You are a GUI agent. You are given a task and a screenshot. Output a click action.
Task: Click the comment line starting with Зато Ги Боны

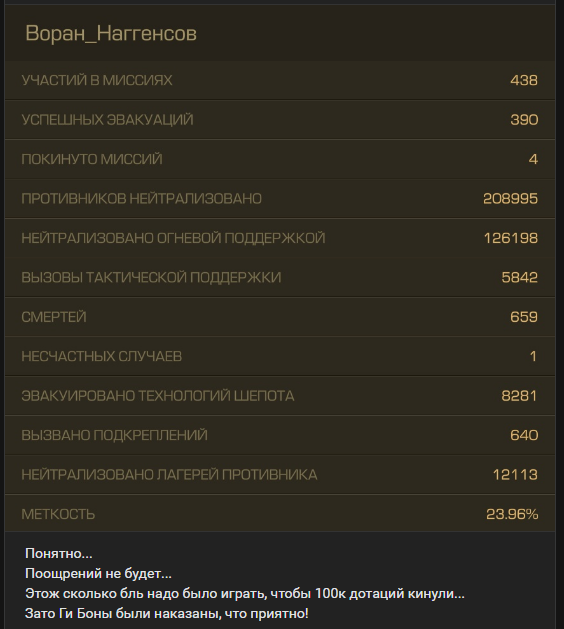pyautogui.click(x=167, y=613)
